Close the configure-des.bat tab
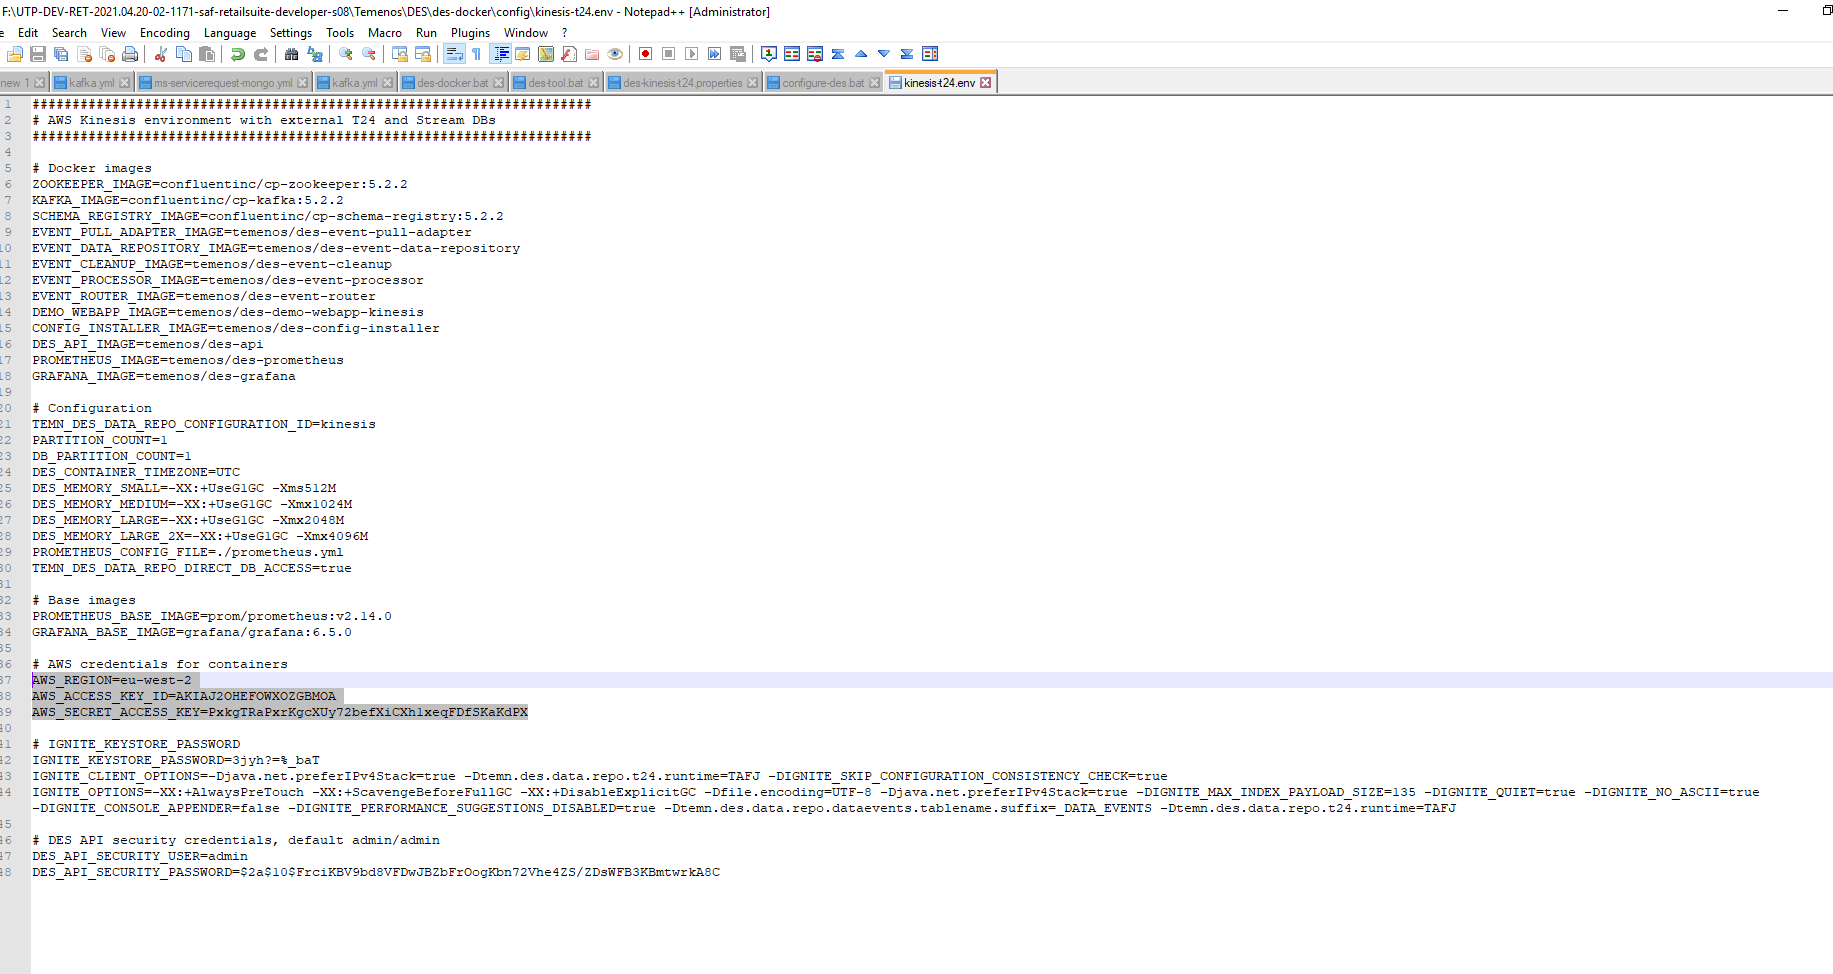The height and width of the screenshot is (974, 1833). point(875,83)
